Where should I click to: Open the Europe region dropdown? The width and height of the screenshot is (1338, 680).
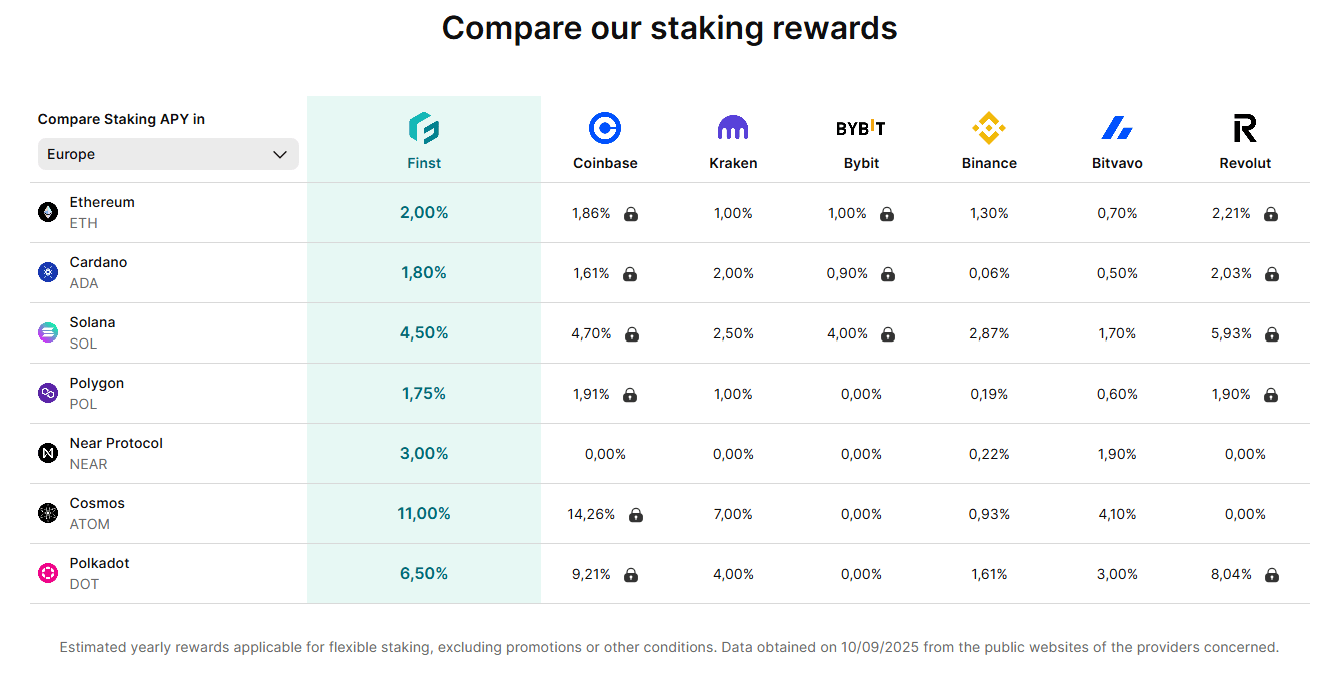168,154
